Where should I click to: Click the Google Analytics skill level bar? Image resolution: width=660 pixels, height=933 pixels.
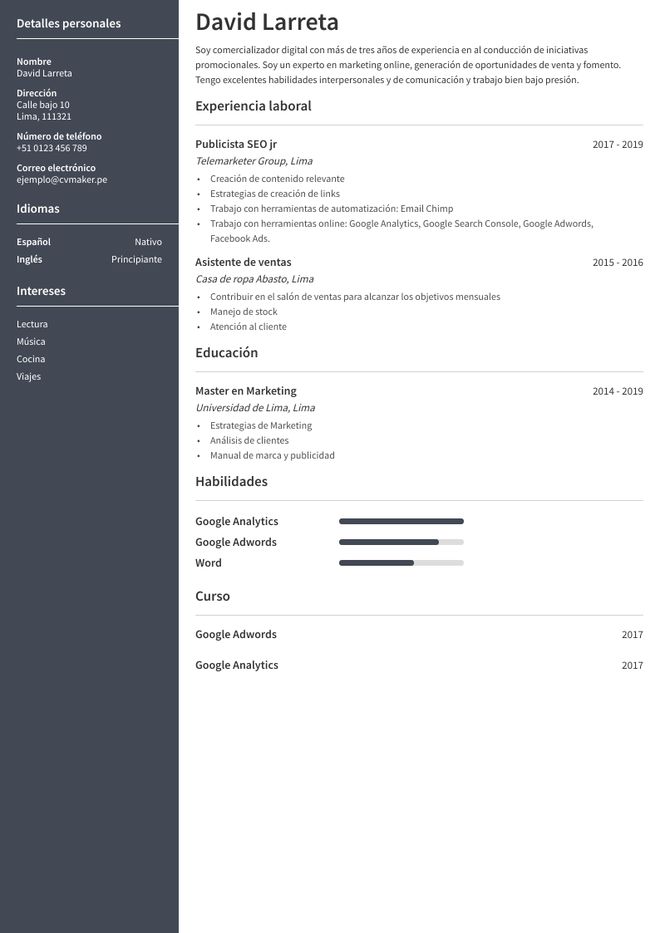click(x=401, y=521)
